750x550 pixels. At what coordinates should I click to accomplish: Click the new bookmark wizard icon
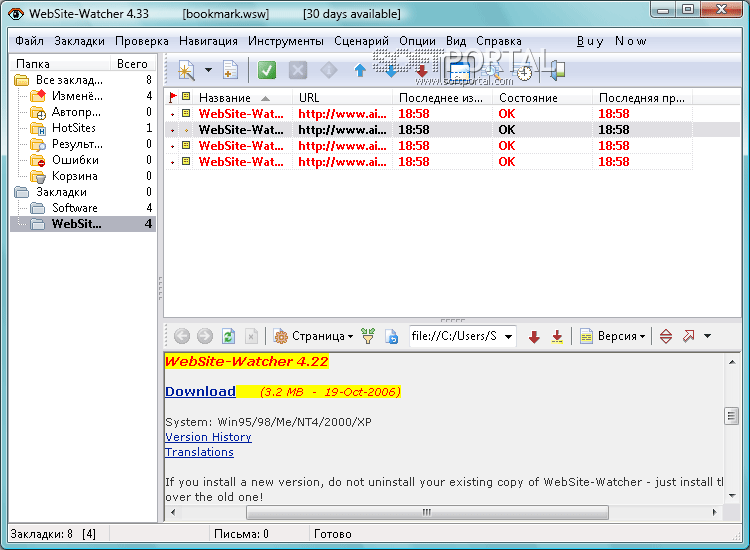coord(186,70)
